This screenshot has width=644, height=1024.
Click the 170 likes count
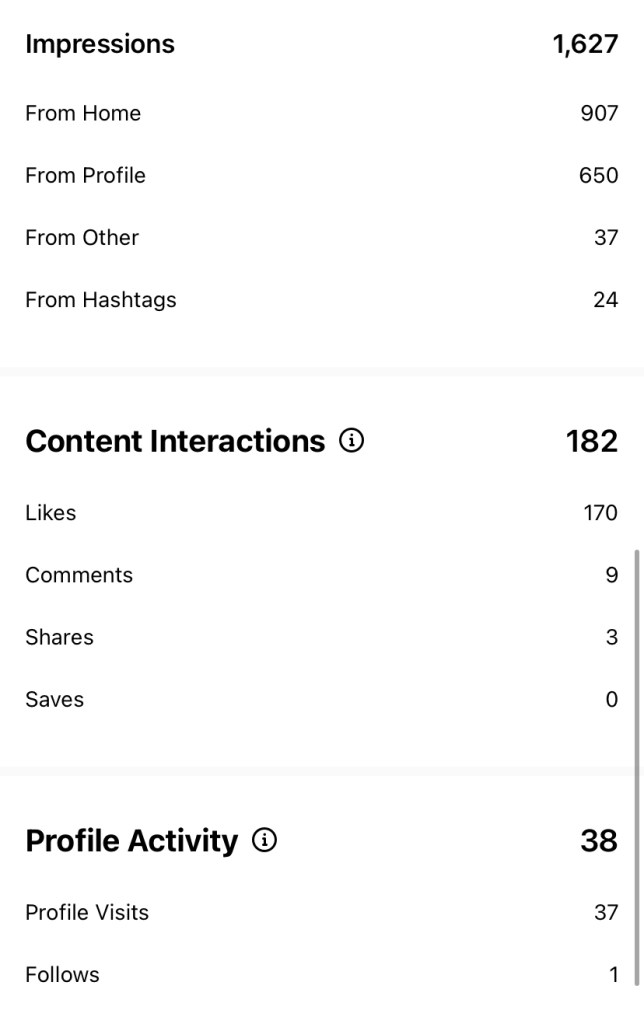pyautogui.click(x=600, y=513)
